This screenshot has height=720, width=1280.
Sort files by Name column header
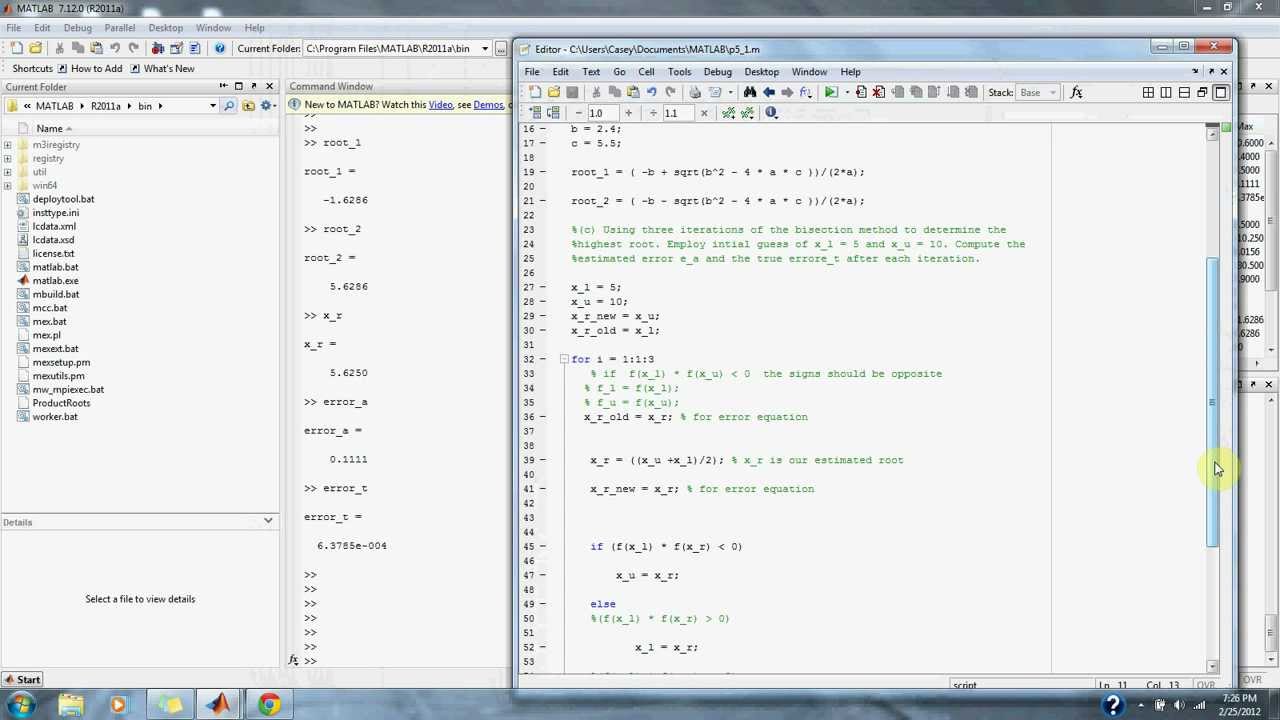pyautogui.click(x=50, y=128)
